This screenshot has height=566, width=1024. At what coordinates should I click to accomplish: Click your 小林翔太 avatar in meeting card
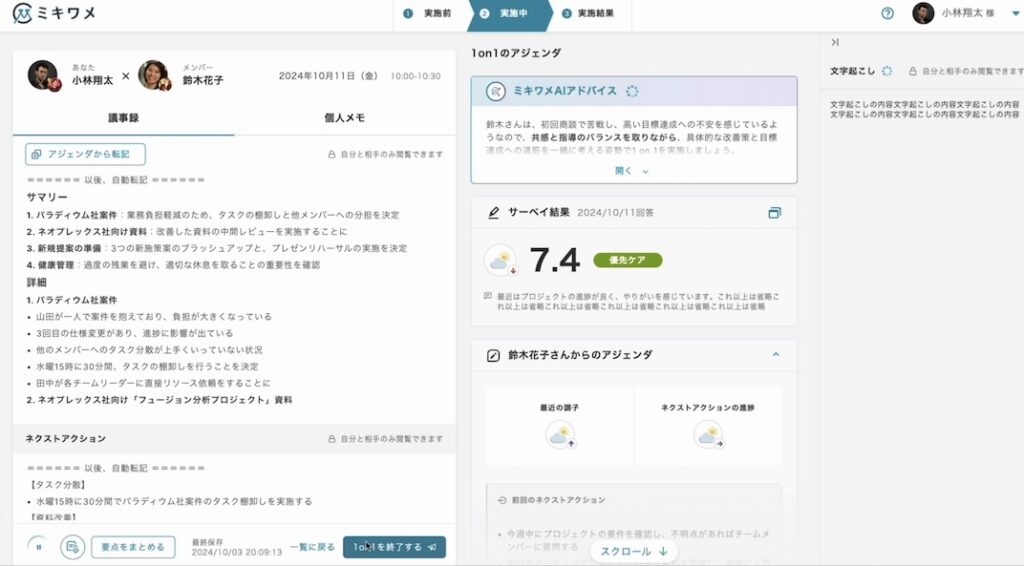tap(44, 76)
